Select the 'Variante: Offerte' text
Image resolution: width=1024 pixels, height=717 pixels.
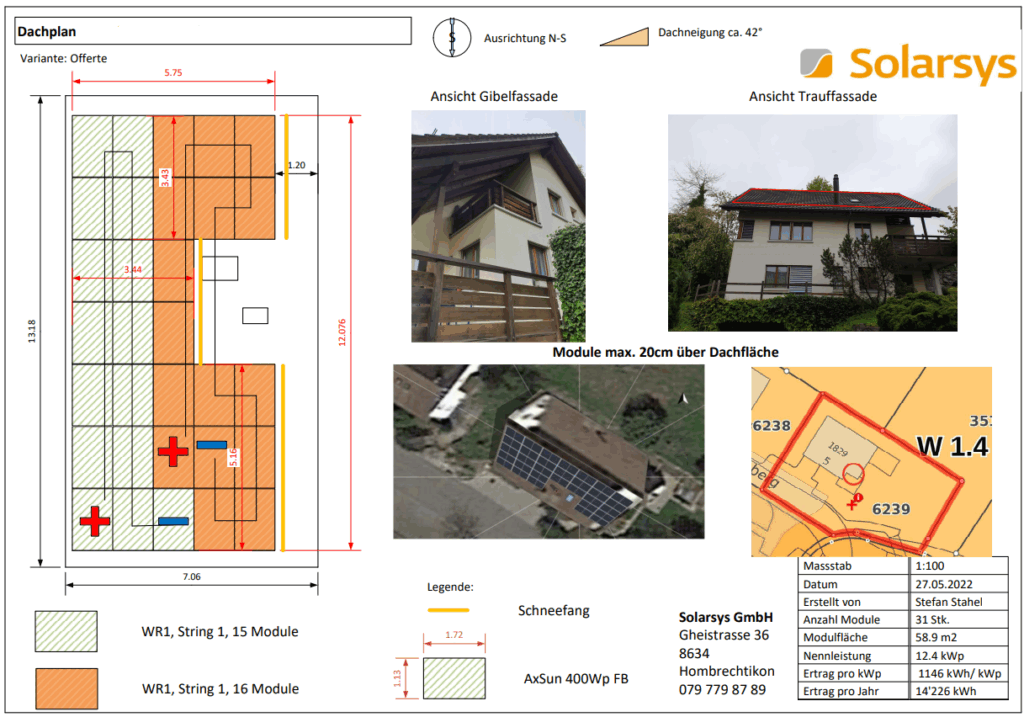63,58
